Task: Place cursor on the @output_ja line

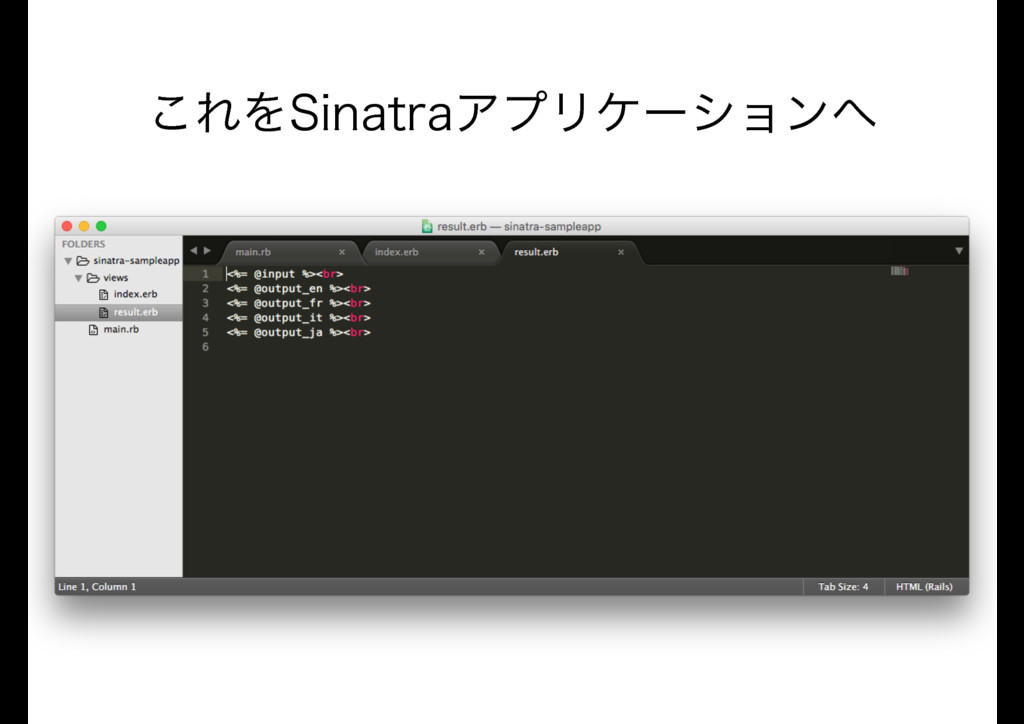Action: (x=298, y=332)
